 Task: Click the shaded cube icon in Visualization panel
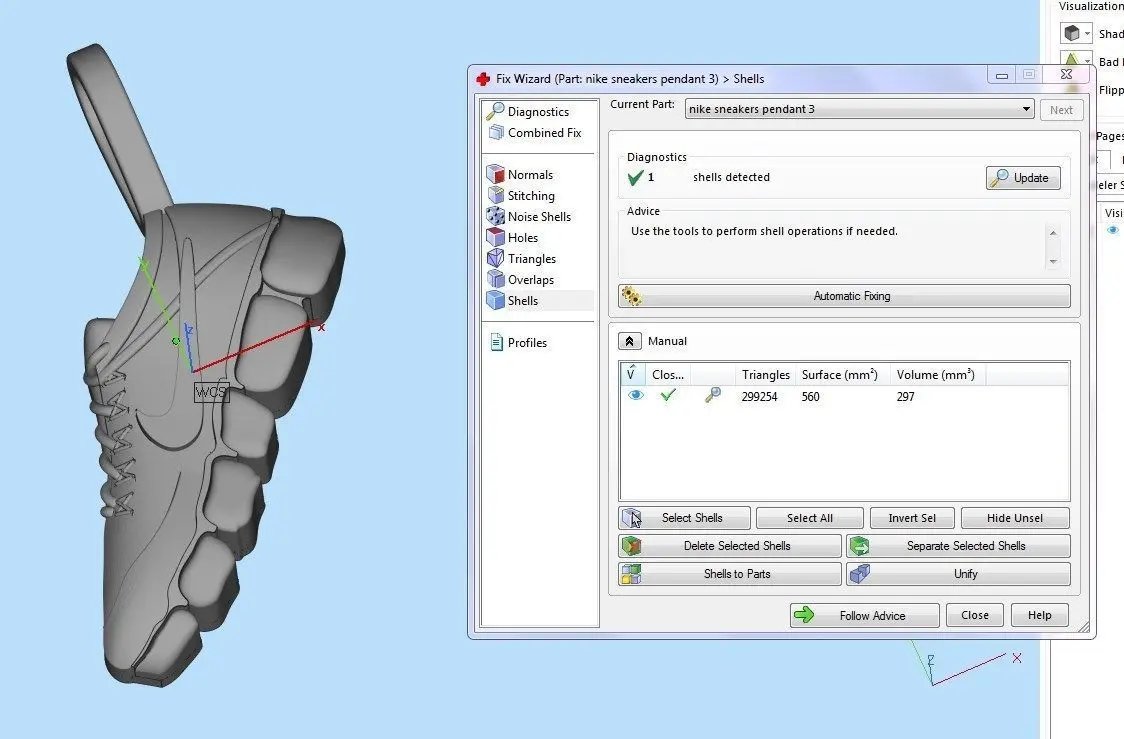[1072, 34]
